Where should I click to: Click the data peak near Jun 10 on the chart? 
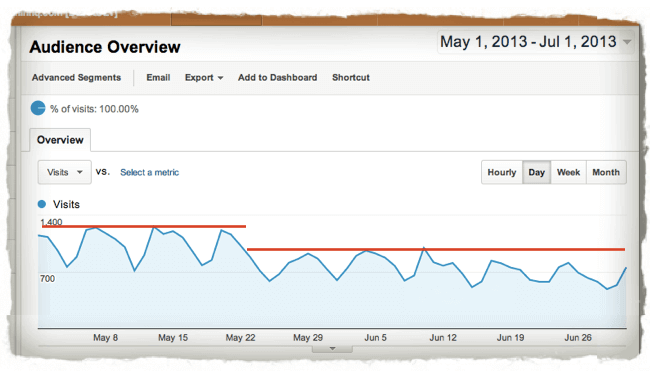tap(424, 248)
